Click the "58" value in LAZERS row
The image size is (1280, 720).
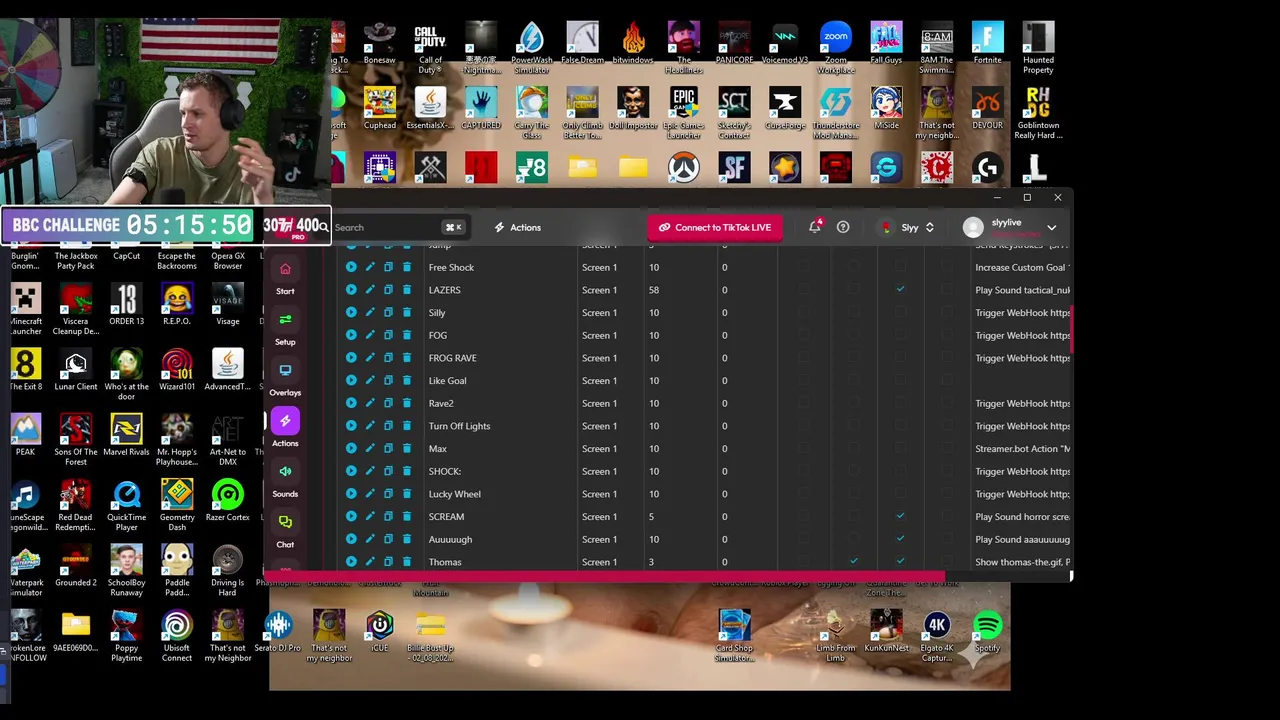[653, 290]
